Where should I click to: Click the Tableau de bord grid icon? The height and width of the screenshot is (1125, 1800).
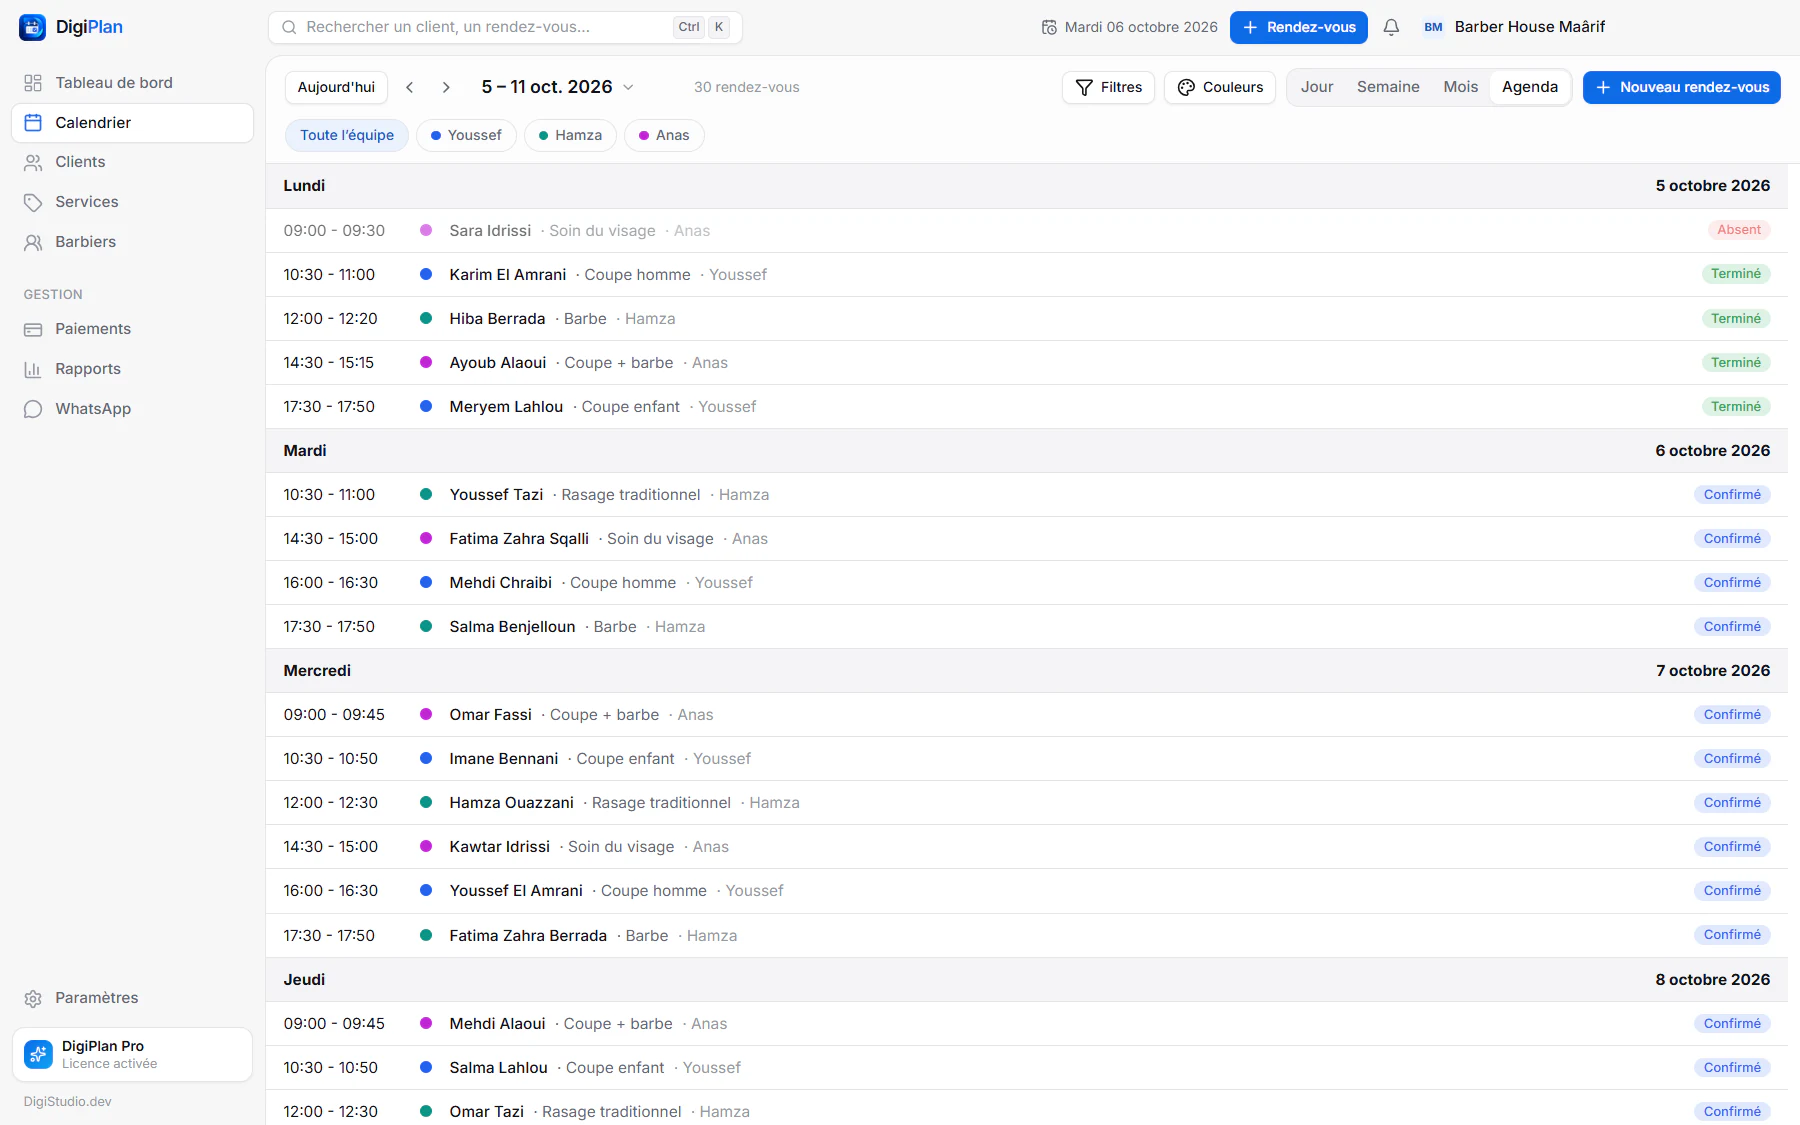(x=33, y=83)
